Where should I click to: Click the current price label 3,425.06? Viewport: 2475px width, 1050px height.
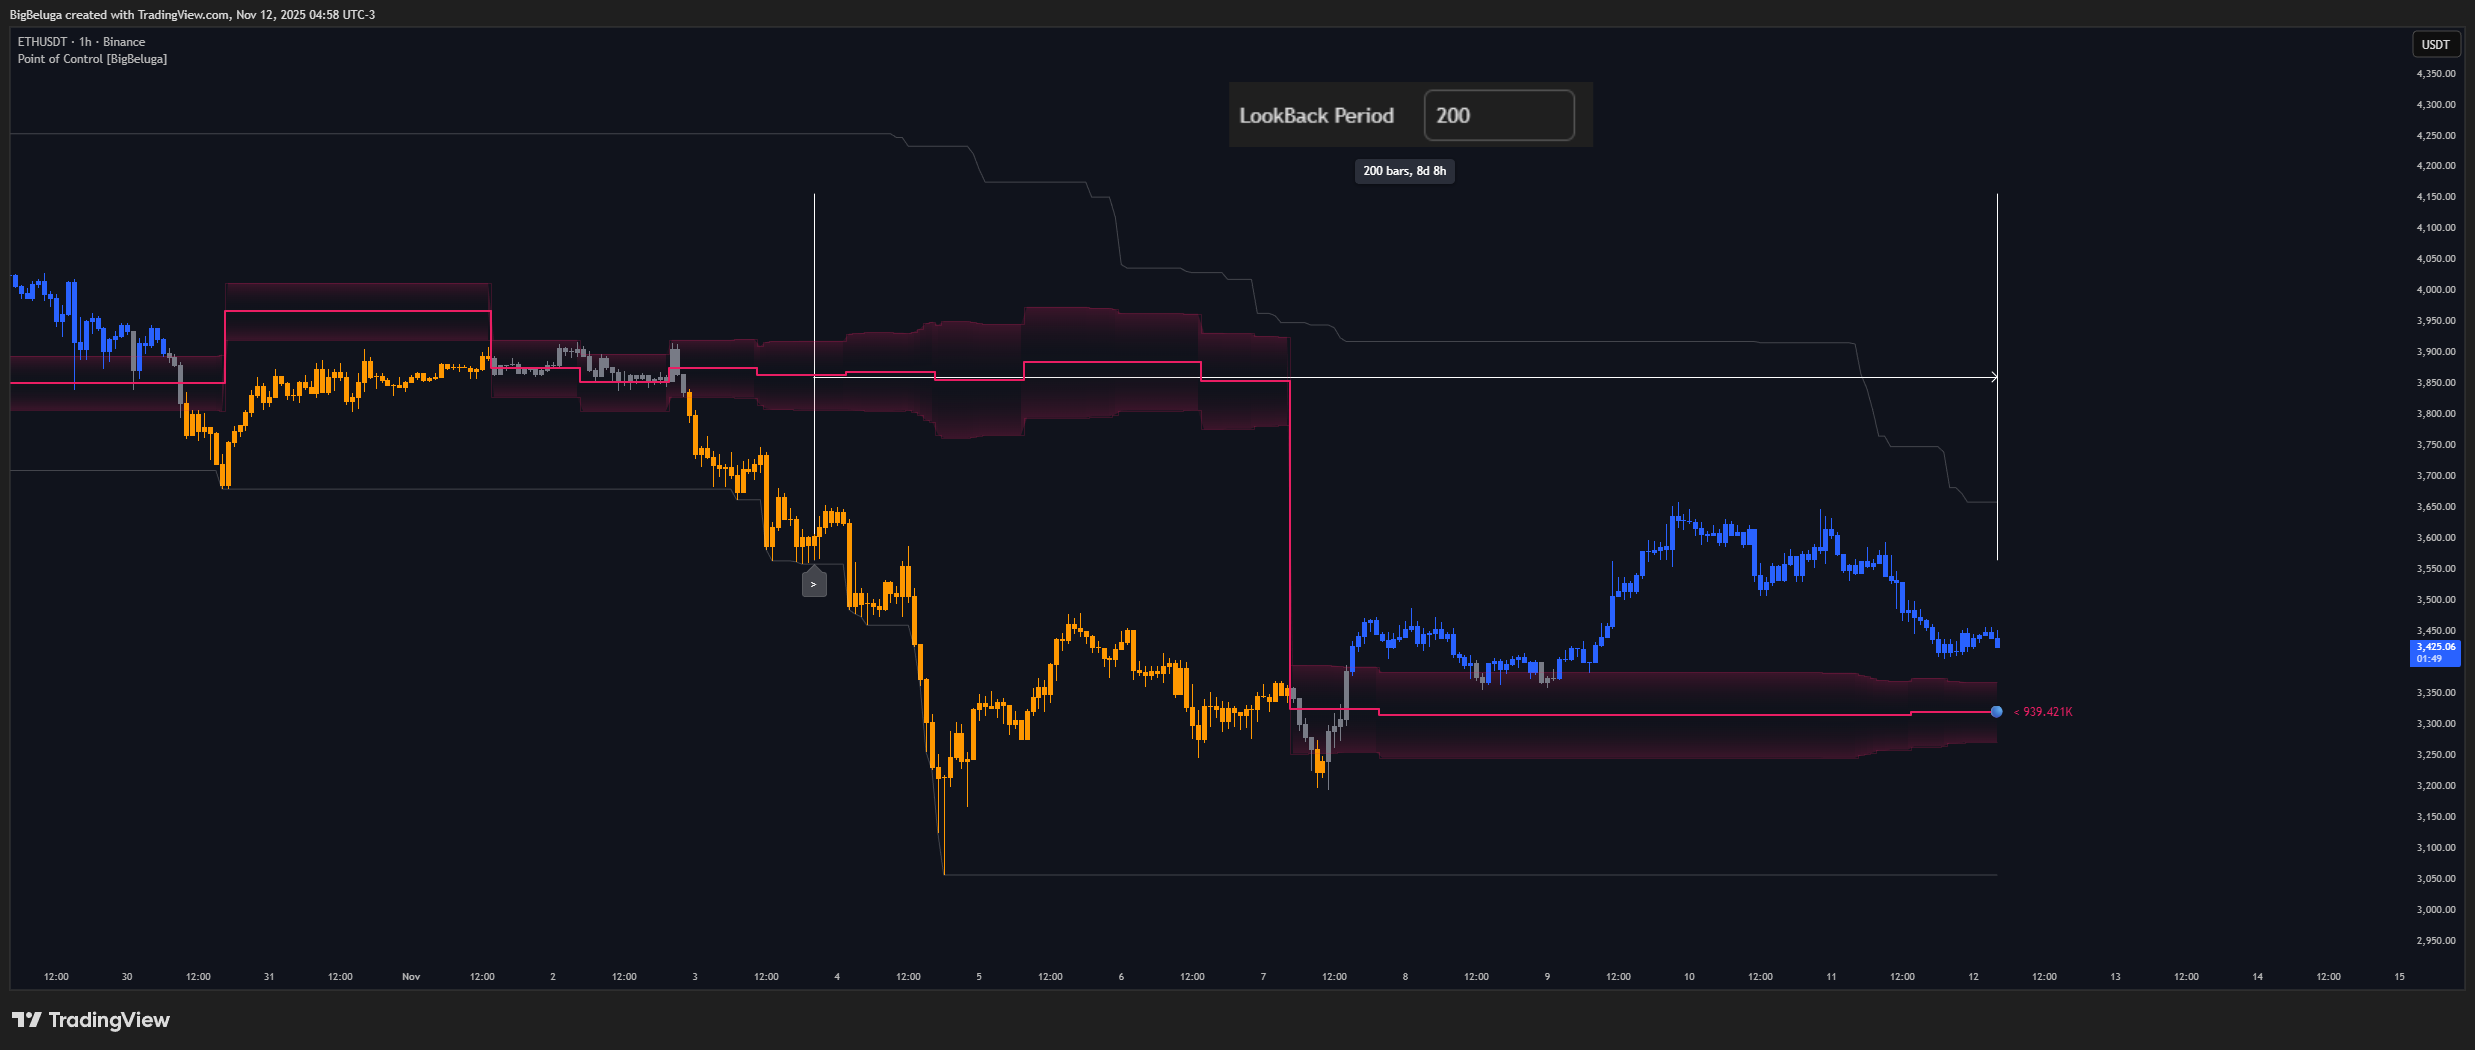click(x=2435, y=653)
